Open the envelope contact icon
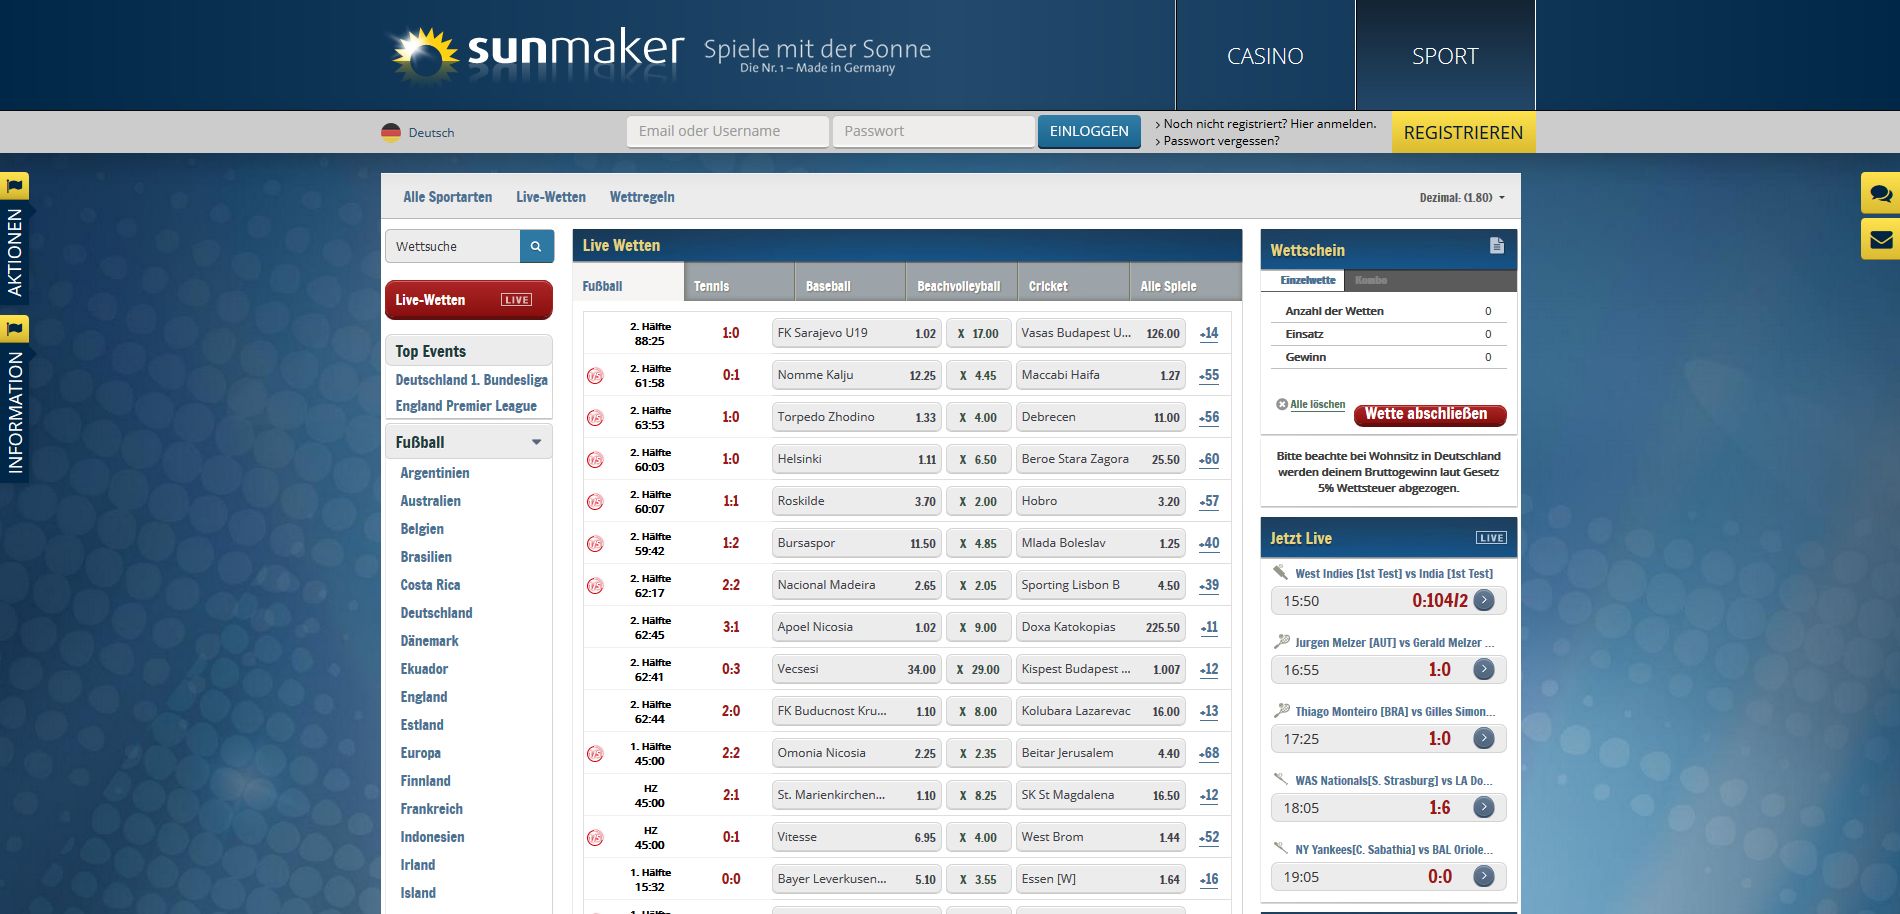This screenshot has height=914, width=1900. tap(1880, 240)
